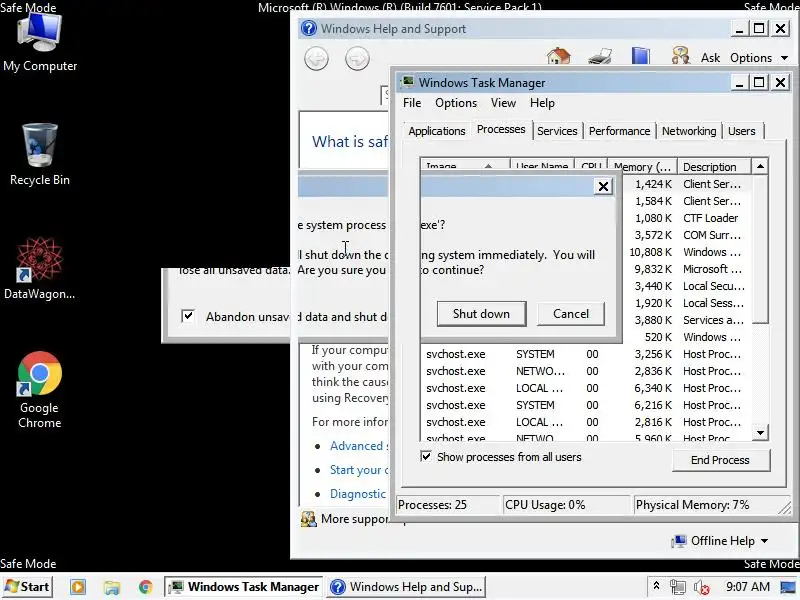The image size is (800, 600).
Task: Click the More support icon at the bottom
Action: point(308,519)
